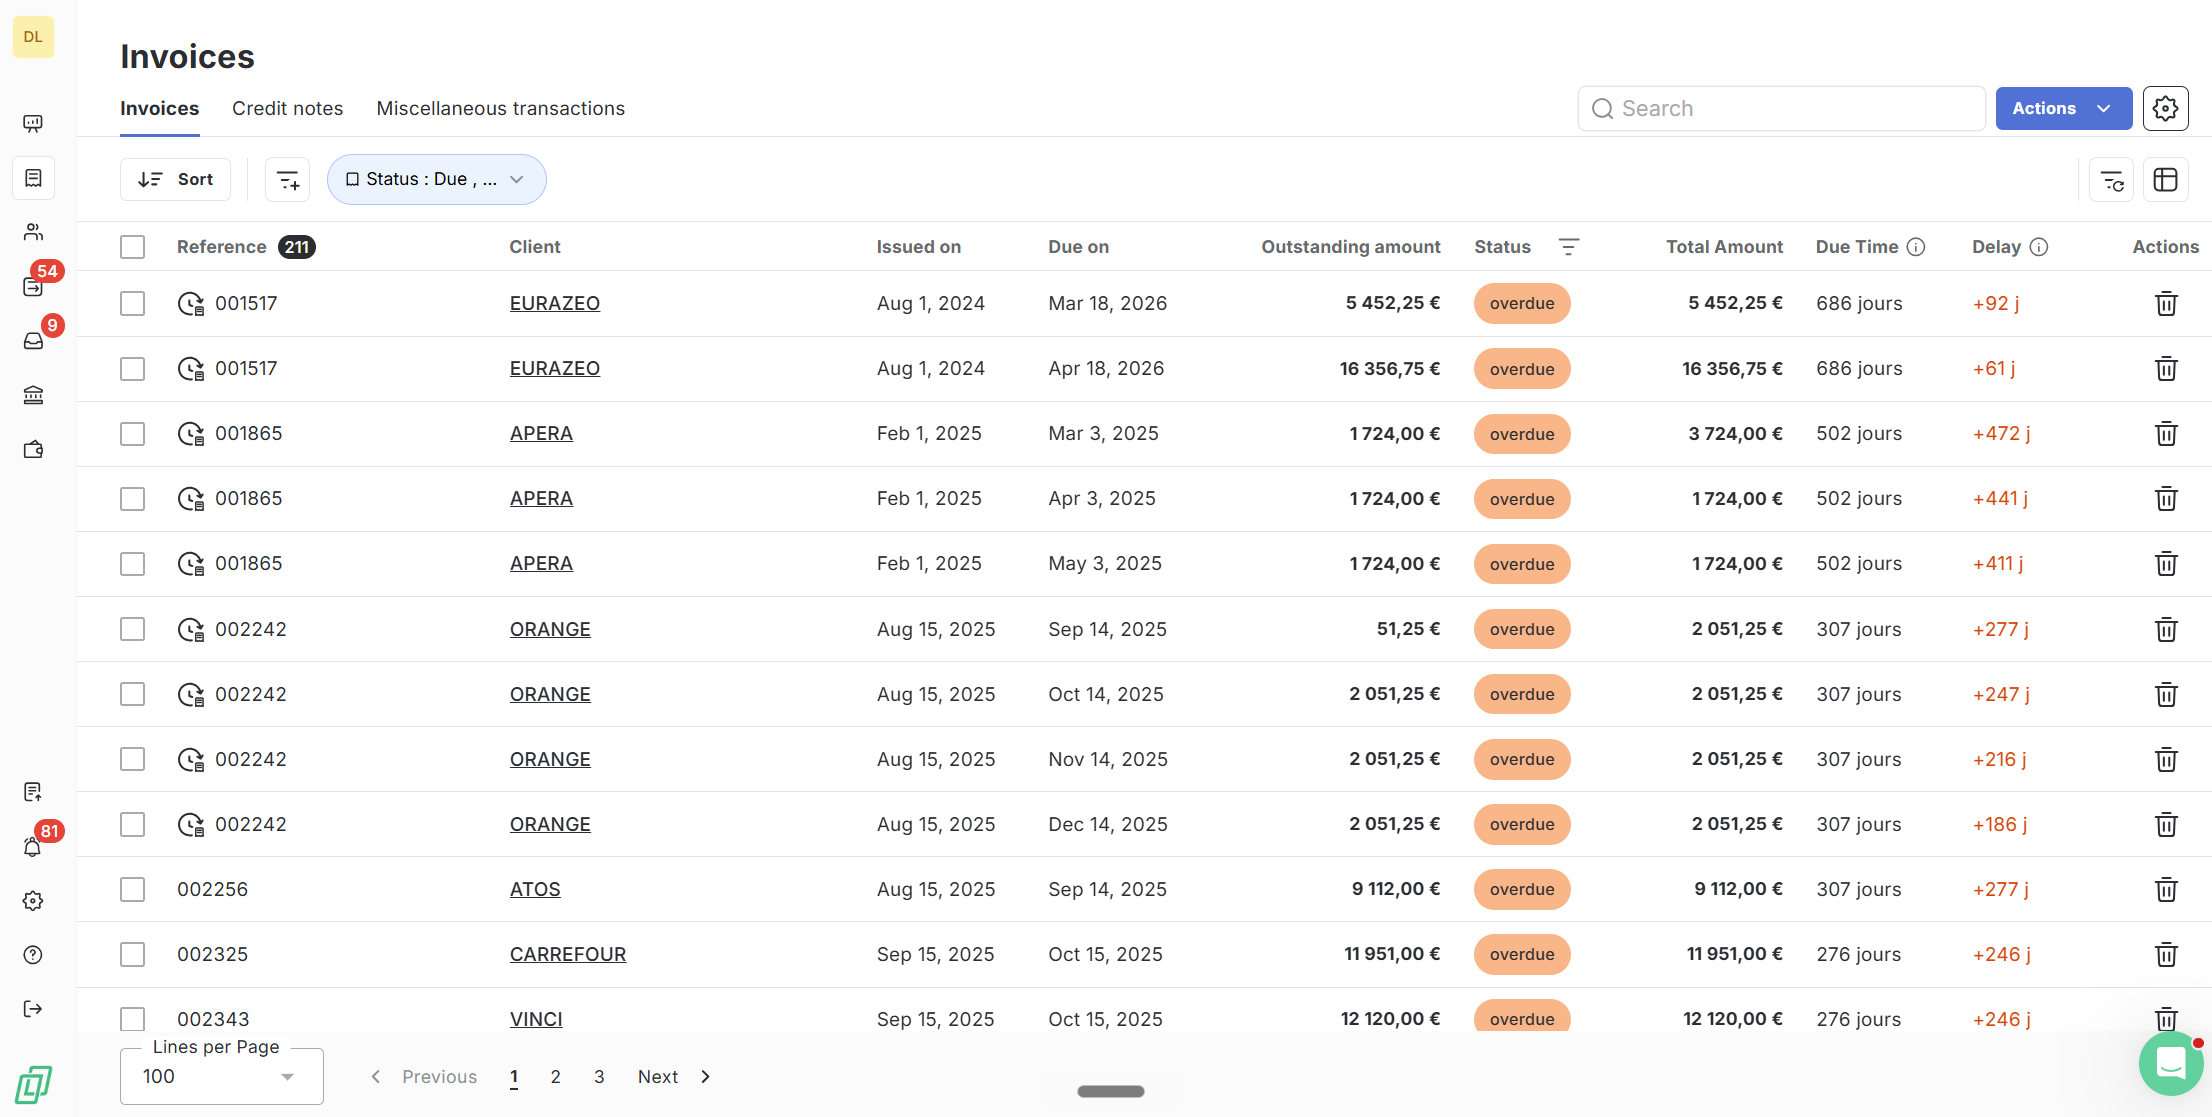Click into the Search field
Screen dimensions: 2212x1117
1781,108
